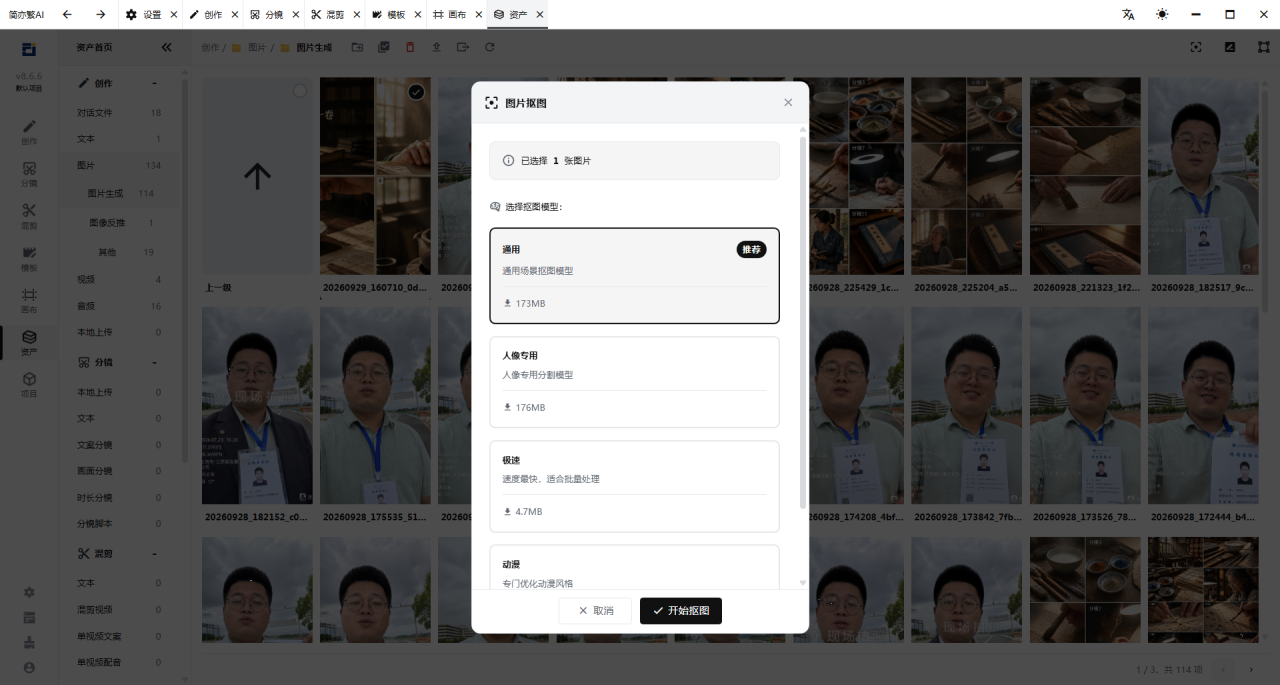Screen dimensions: 1280x685
Task: Open the 资产 module in left icon bar
Action: click(29, 342)
